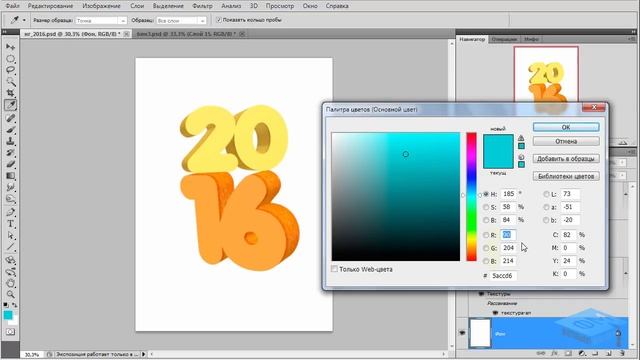Image resolution: width=640 pixels, height=360 pixels.
Task: Select the Healing Brush tool
Action: (10, 118)
